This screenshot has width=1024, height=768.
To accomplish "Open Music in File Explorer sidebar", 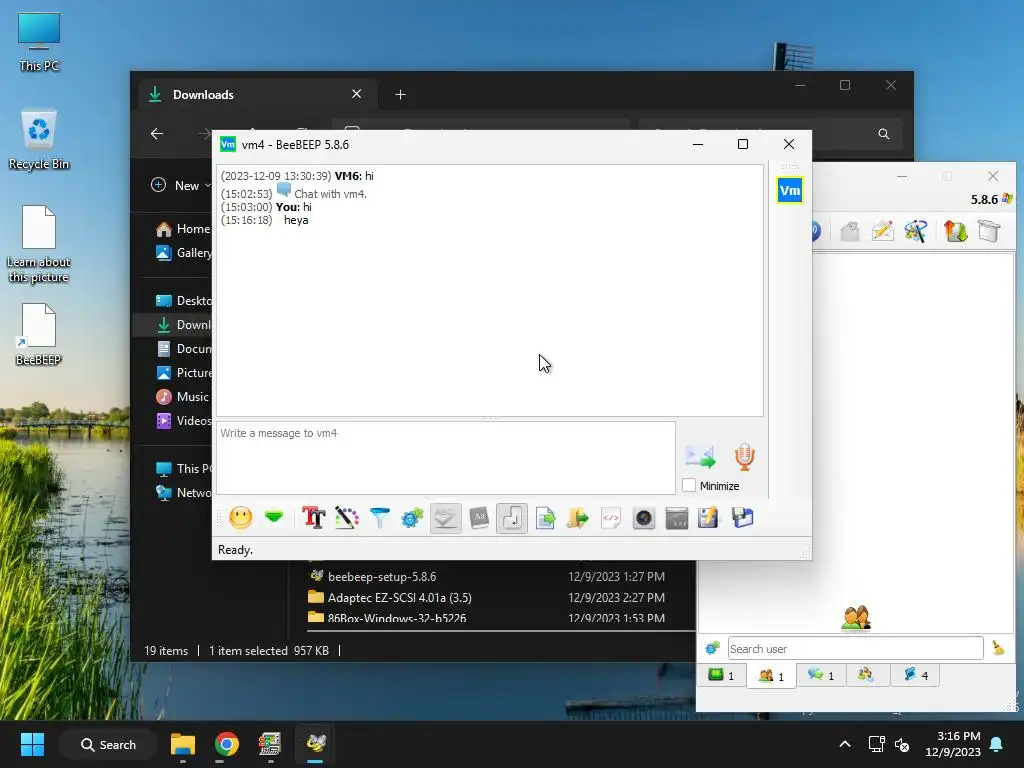I will 183,396.
